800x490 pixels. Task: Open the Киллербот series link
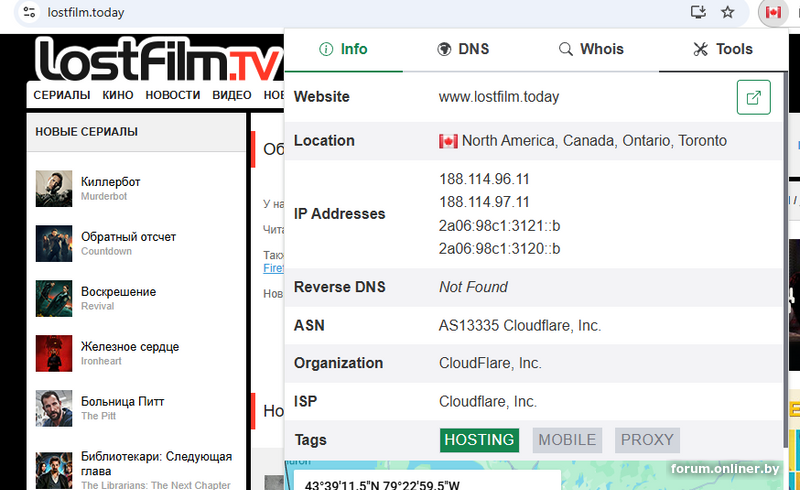pyautogui.click(x=111, y=182)
